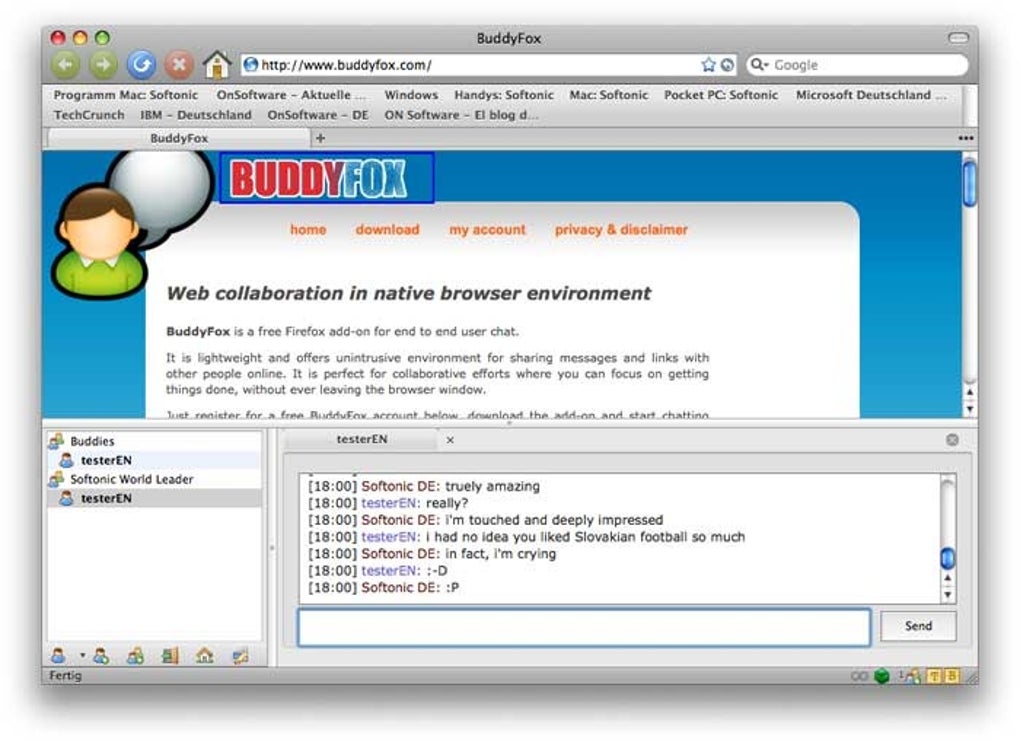
Task: Focus the Google search field
Action: tap(857, 64)
